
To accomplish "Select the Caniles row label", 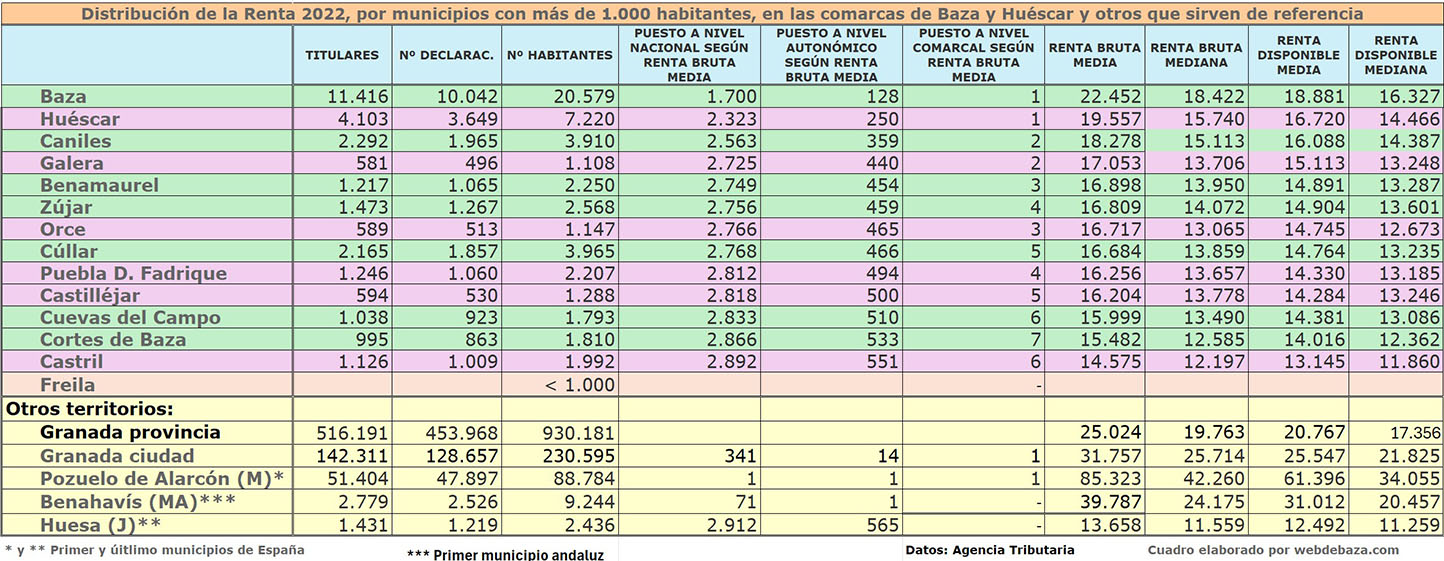I will (x=75, y=141).
